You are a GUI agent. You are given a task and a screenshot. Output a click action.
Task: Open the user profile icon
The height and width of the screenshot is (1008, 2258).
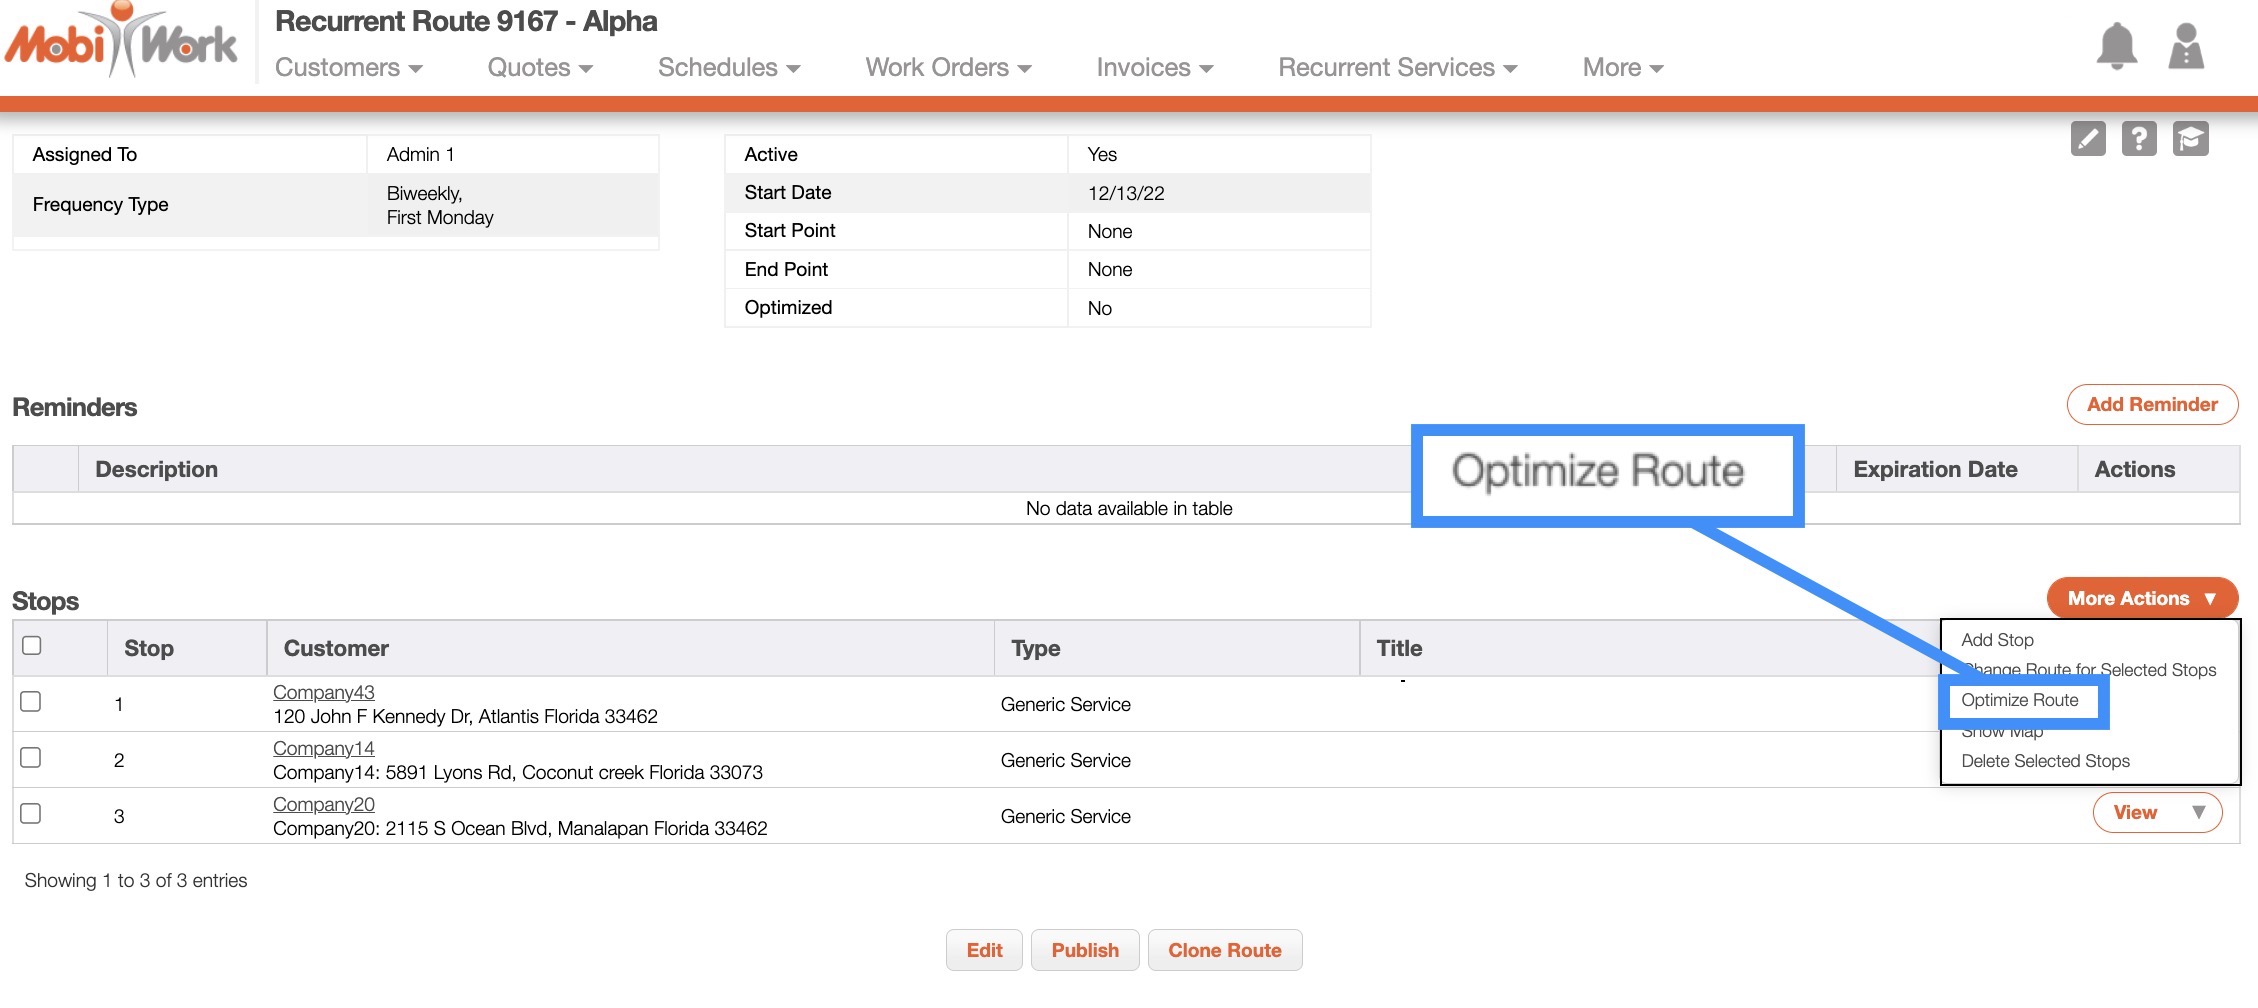(2186, 46)
